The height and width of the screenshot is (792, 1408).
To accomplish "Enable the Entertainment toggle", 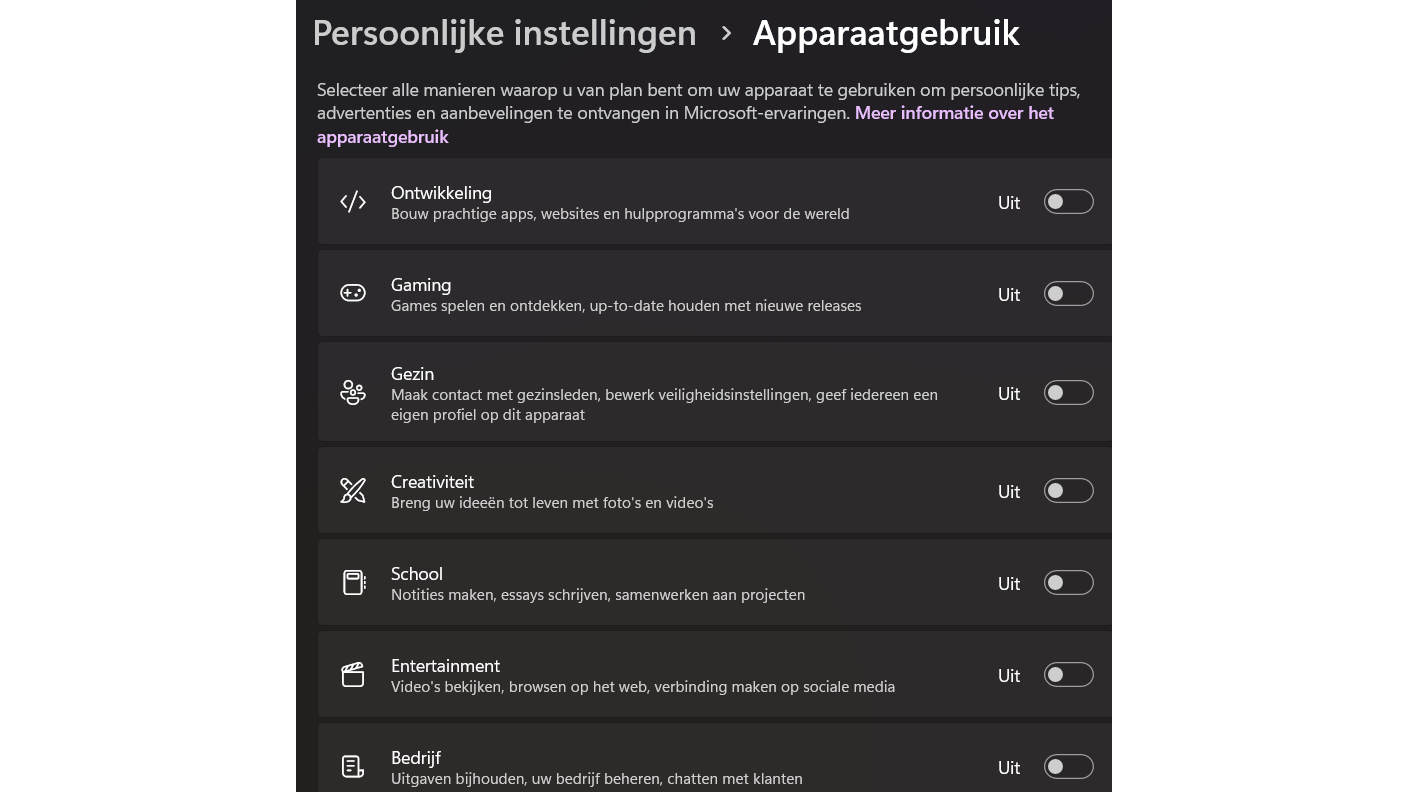I will click(1068, 675).
